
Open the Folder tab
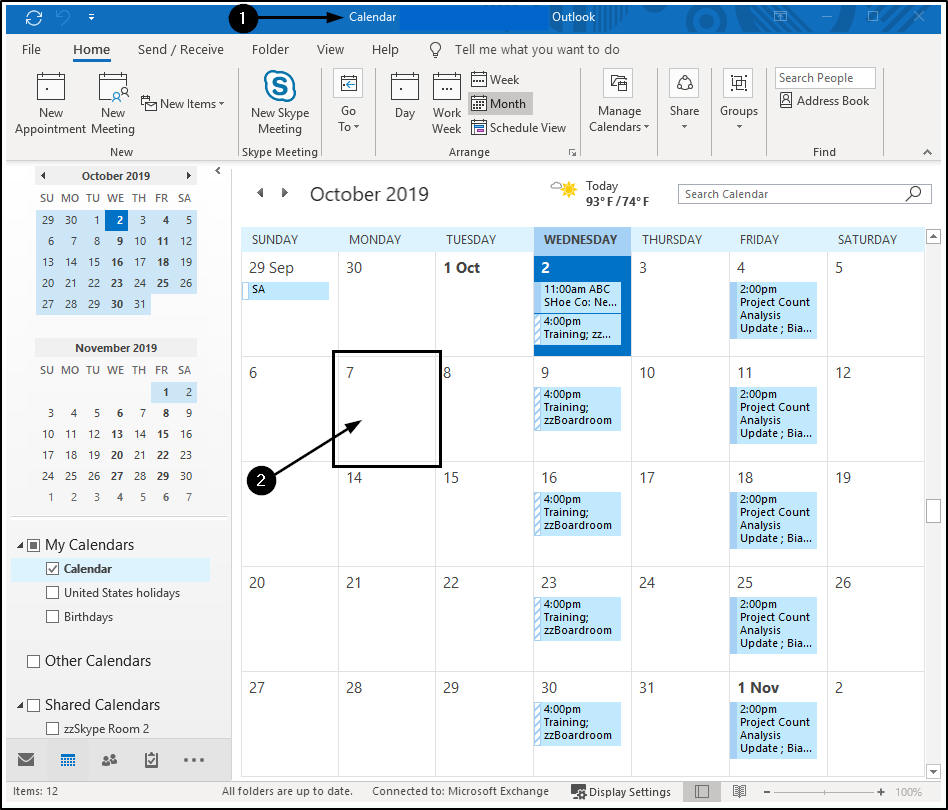(270, 50)
